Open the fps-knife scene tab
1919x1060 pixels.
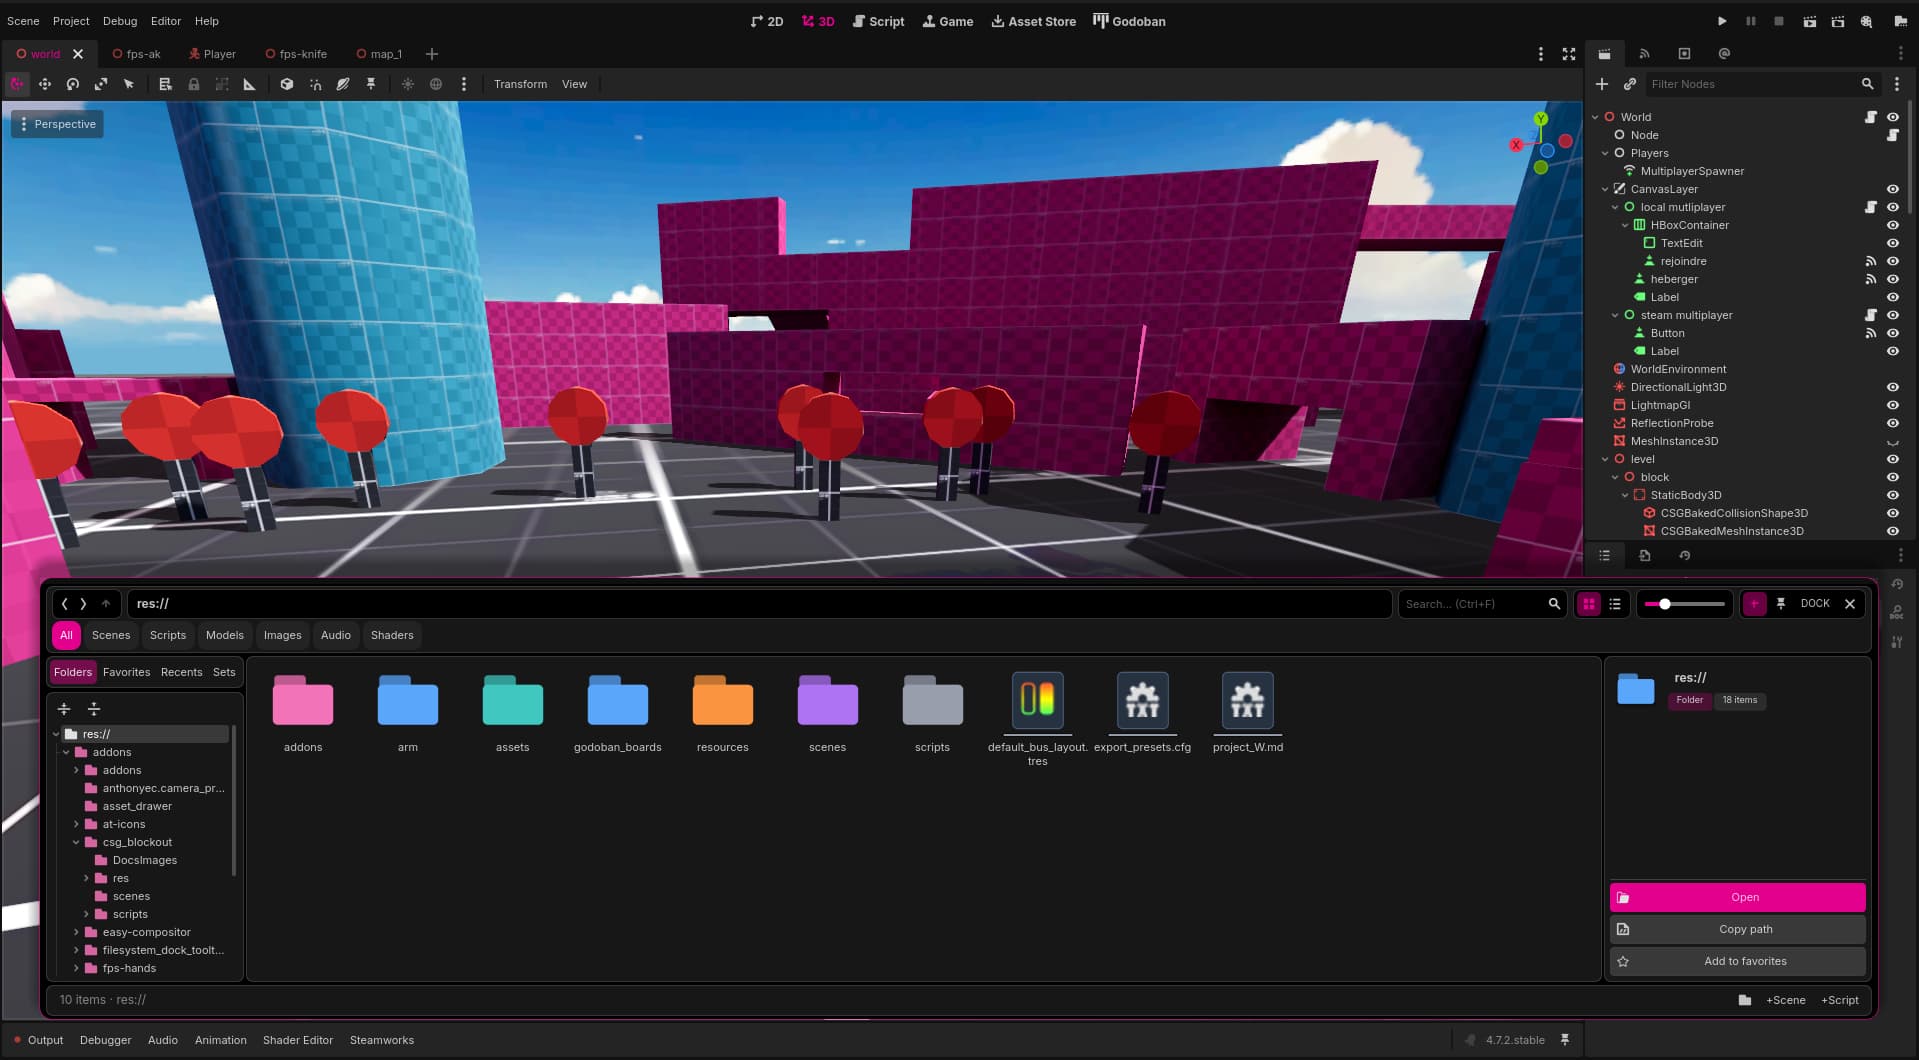[x=296, y=54]
